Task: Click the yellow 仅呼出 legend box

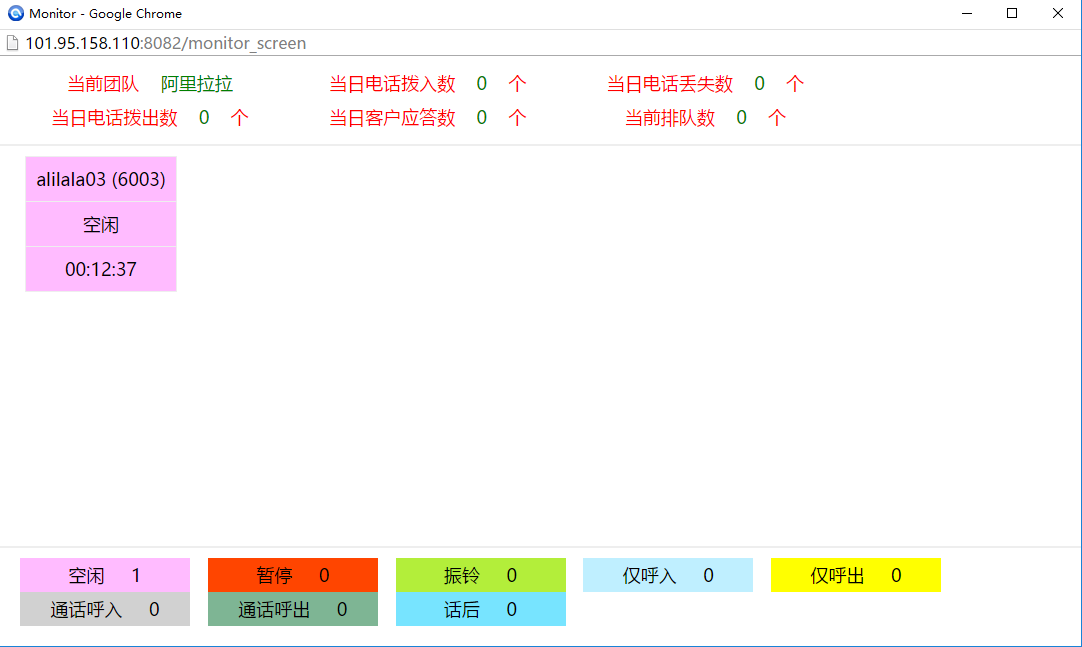Action: tap(856, 575)
